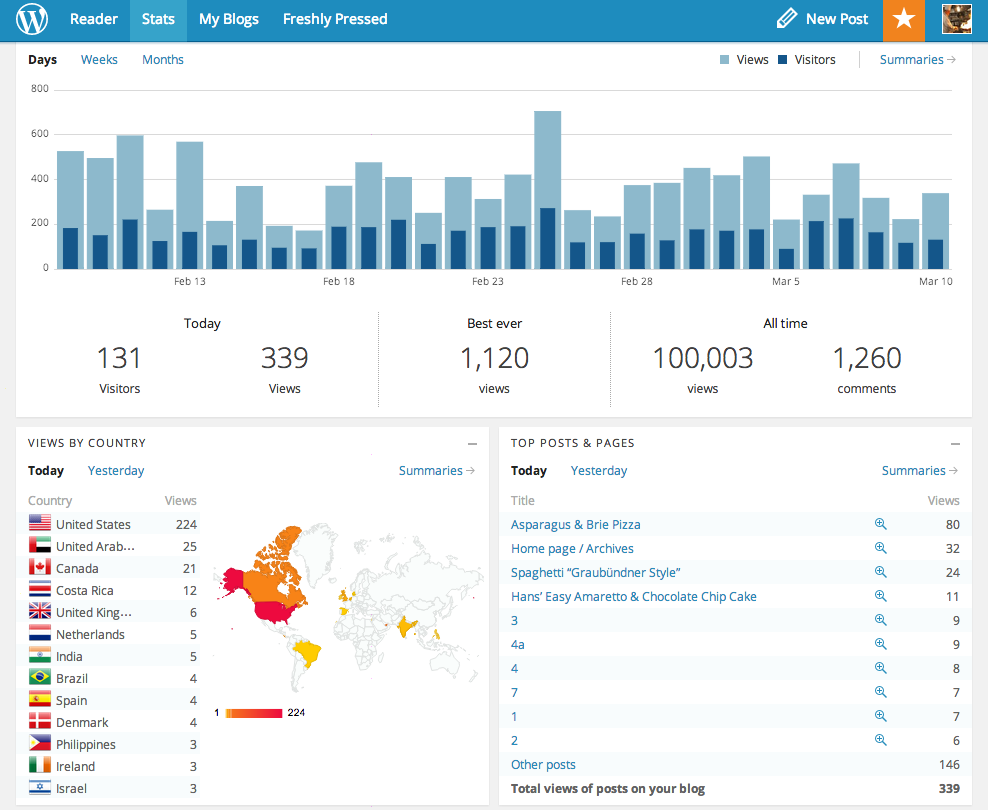This screenshot has height=810, width=988.
Task: Click the New Post pencil icon
Action: coord(787,19)
